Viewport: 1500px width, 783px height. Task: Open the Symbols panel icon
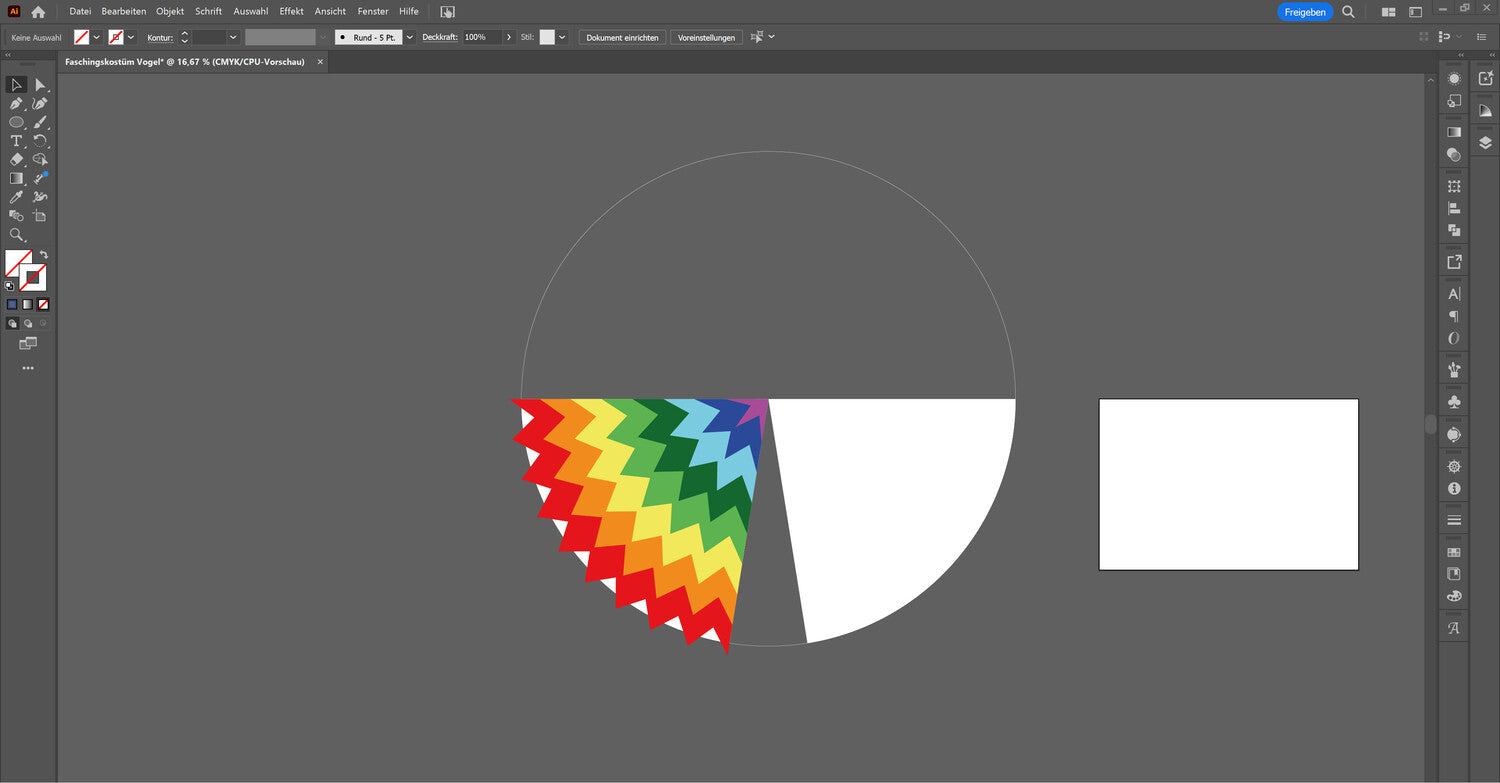click(1454, 401)
